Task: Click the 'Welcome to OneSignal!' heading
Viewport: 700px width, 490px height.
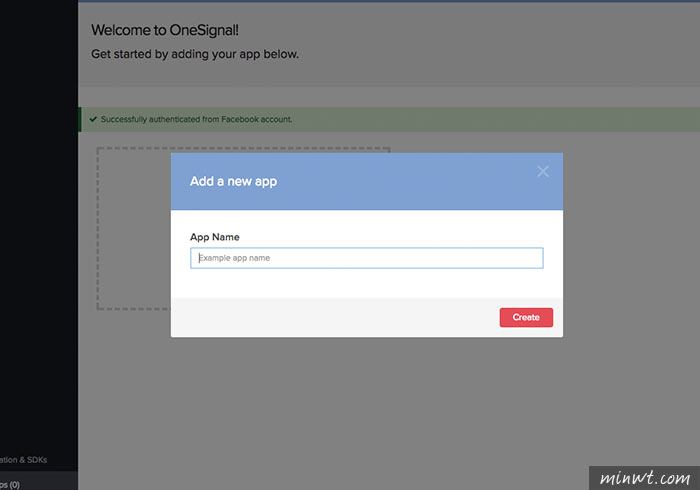Action: tap(165, 30)
